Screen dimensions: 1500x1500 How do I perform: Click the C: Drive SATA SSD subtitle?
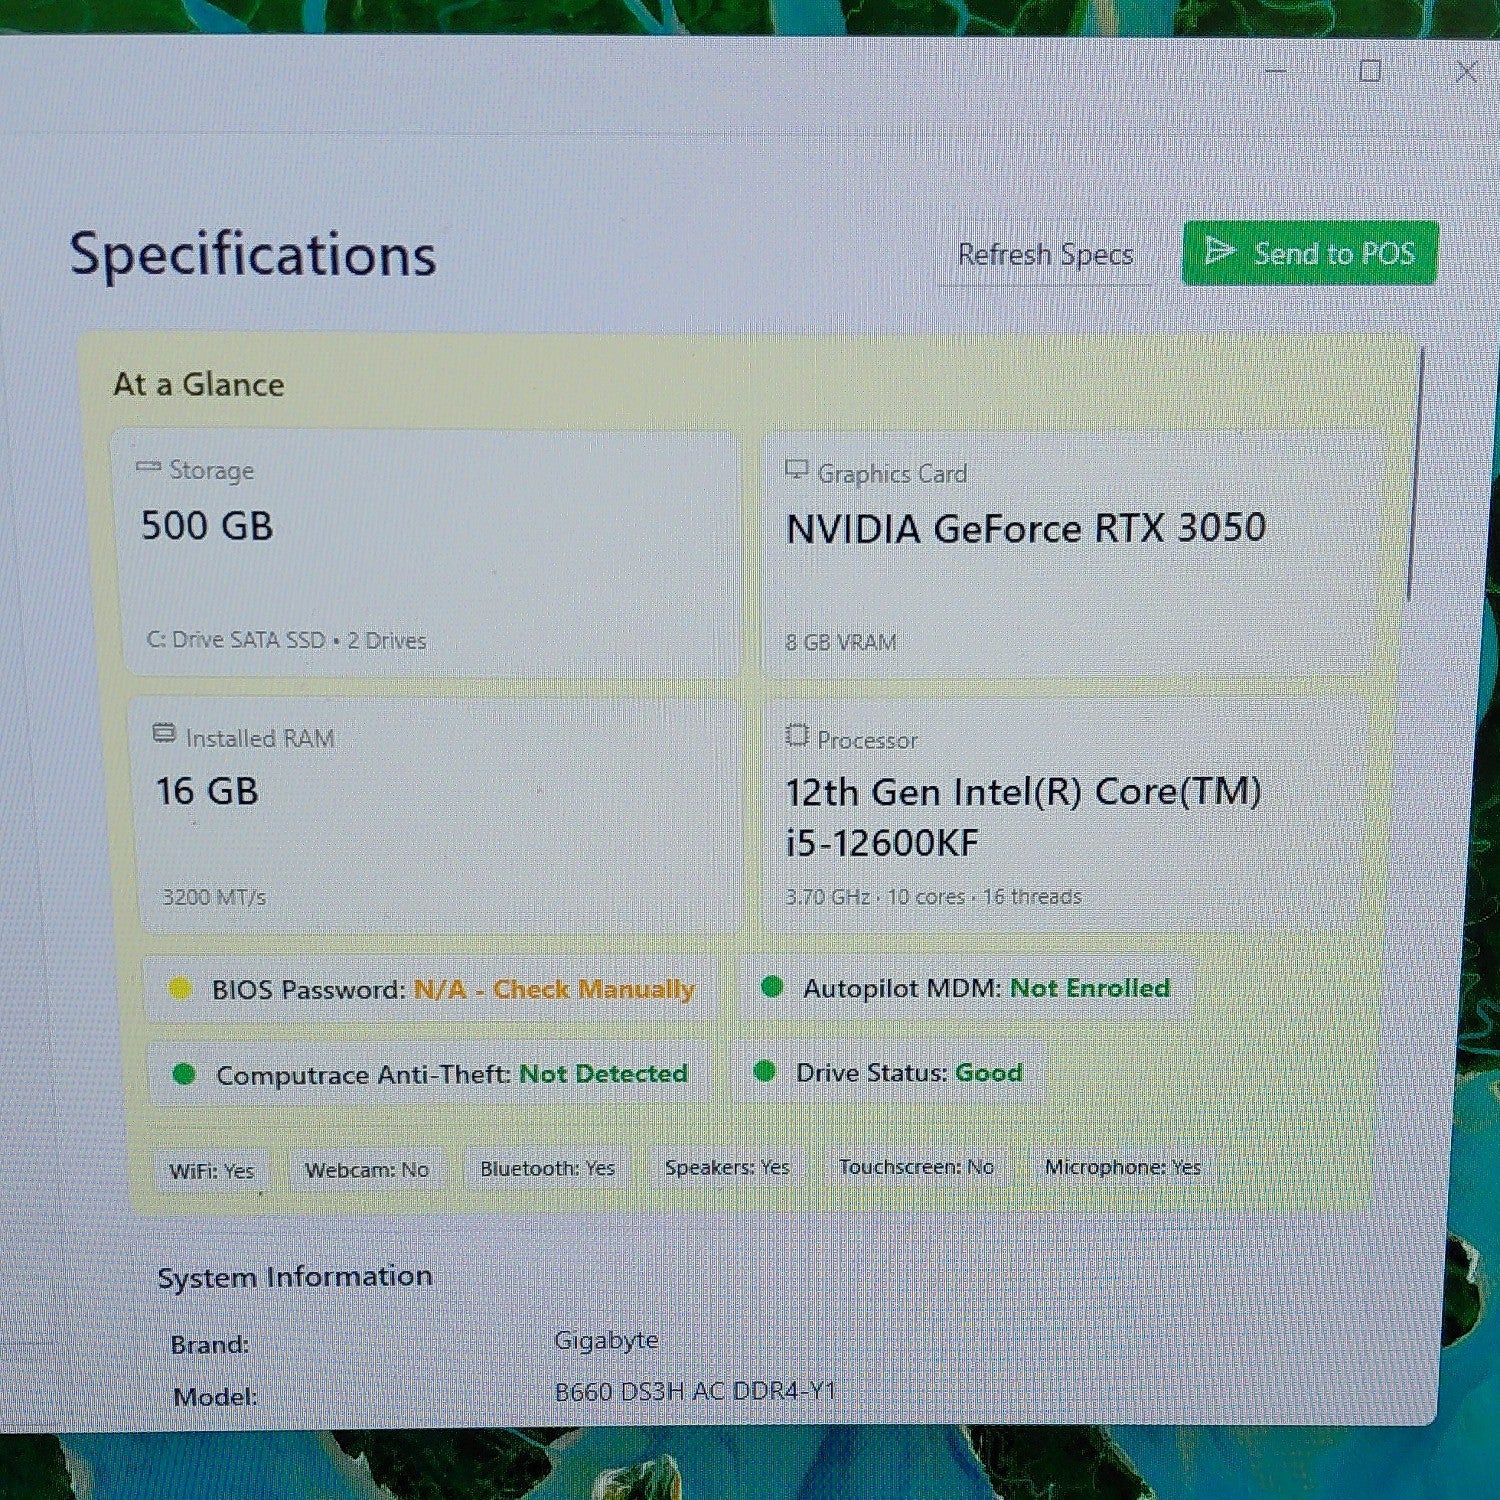(x=286, y=640)
